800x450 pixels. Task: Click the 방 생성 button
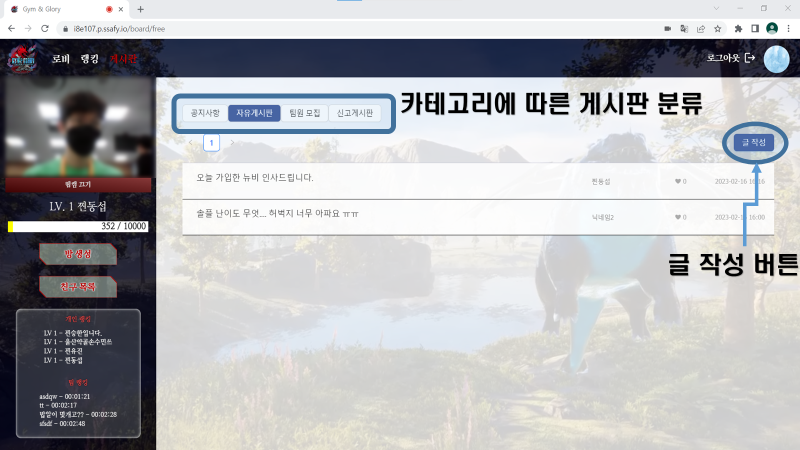coord(78,254)
